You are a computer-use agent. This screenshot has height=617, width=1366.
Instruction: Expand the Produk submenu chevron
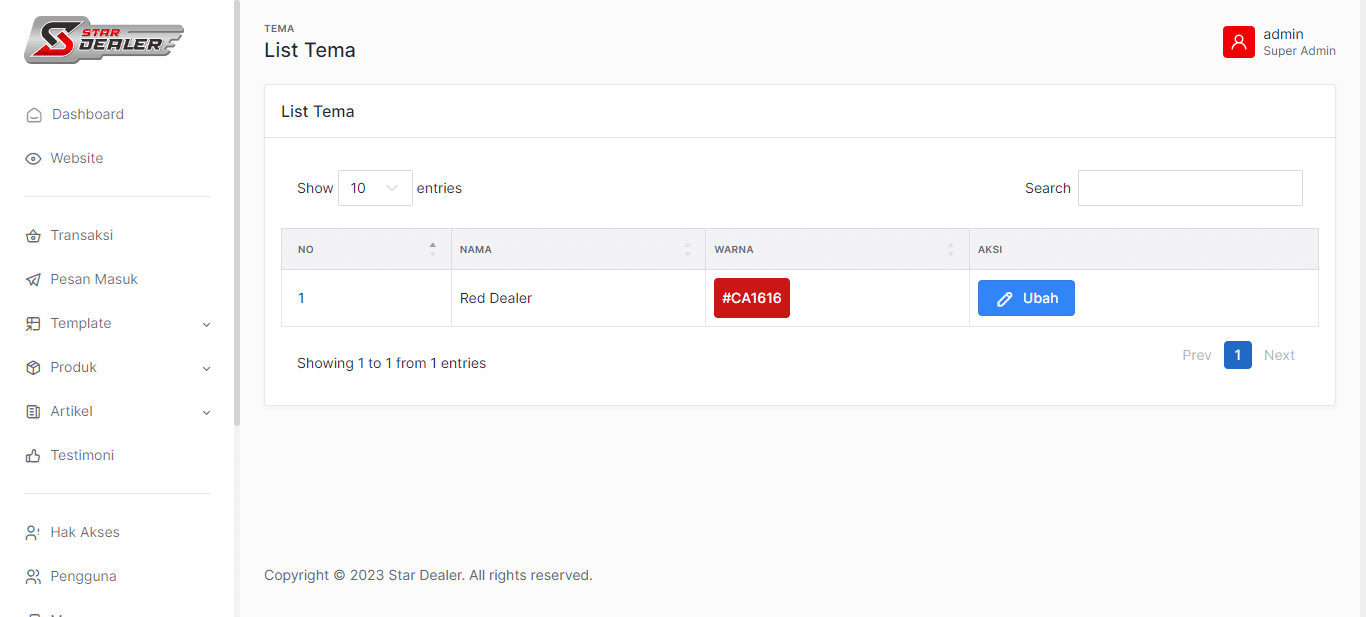tap(206, 368)
